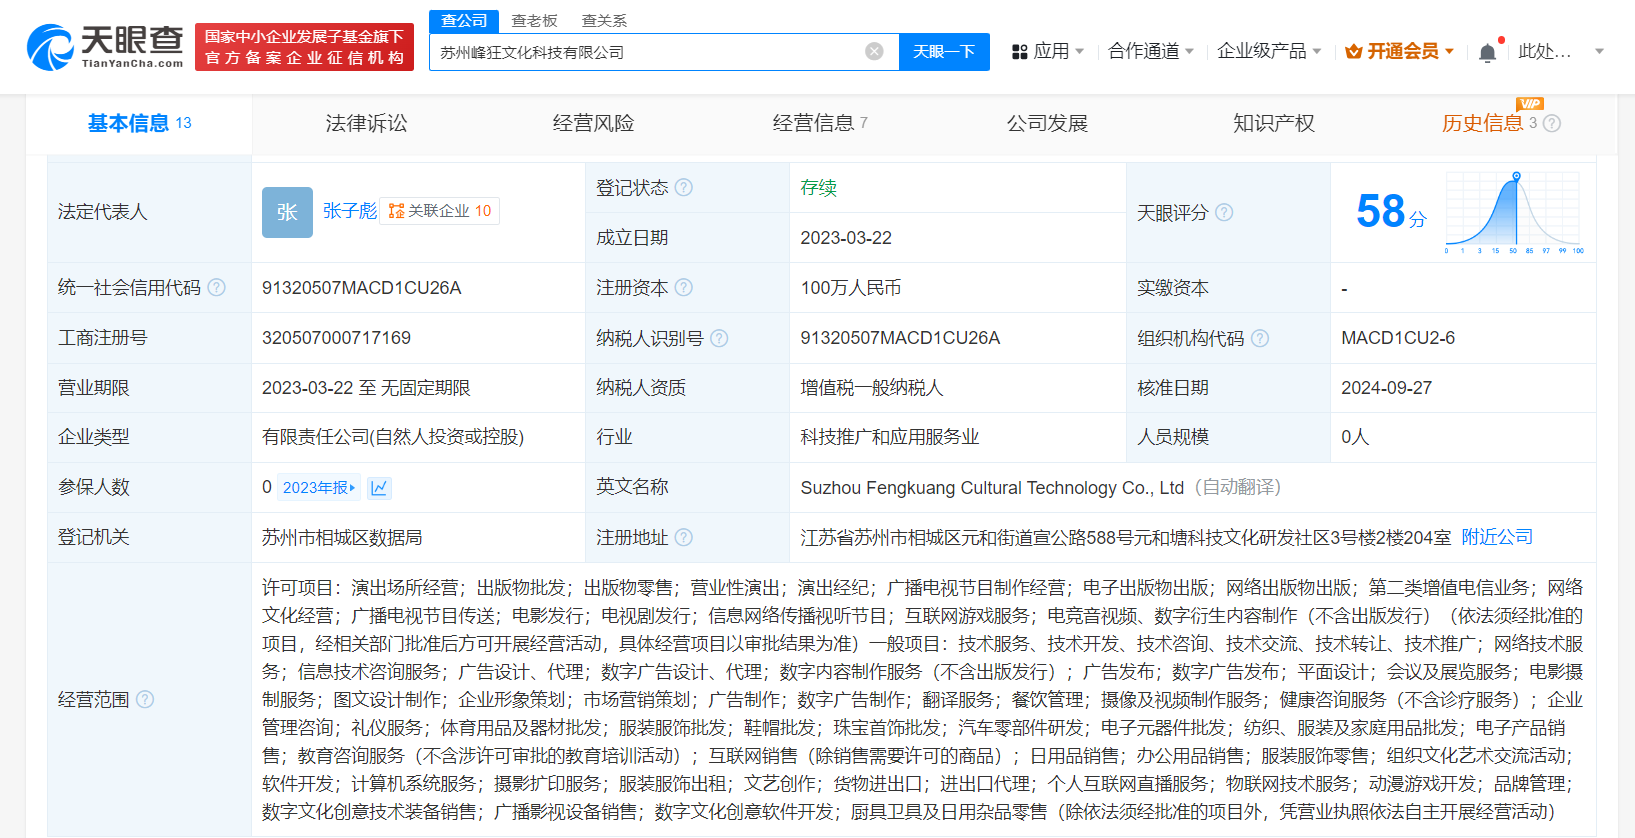Click the 存续 registration status value
This screenshot has width=1635, height=838.
click(818, 187)
